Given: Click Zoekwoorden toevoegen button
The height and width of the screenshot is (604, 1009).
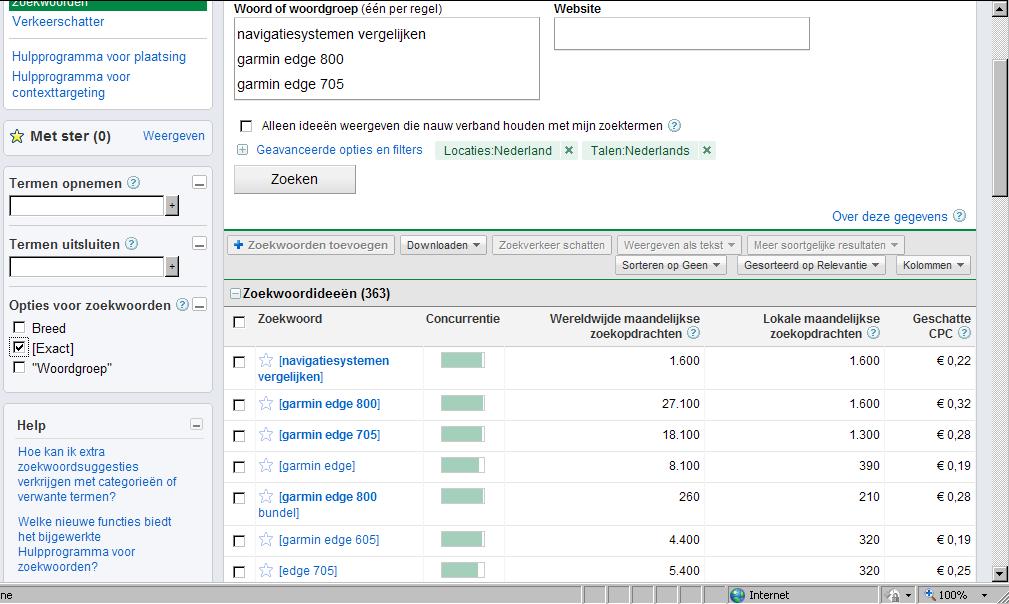Looking at the screenshot, I should (x=311, y=245).
